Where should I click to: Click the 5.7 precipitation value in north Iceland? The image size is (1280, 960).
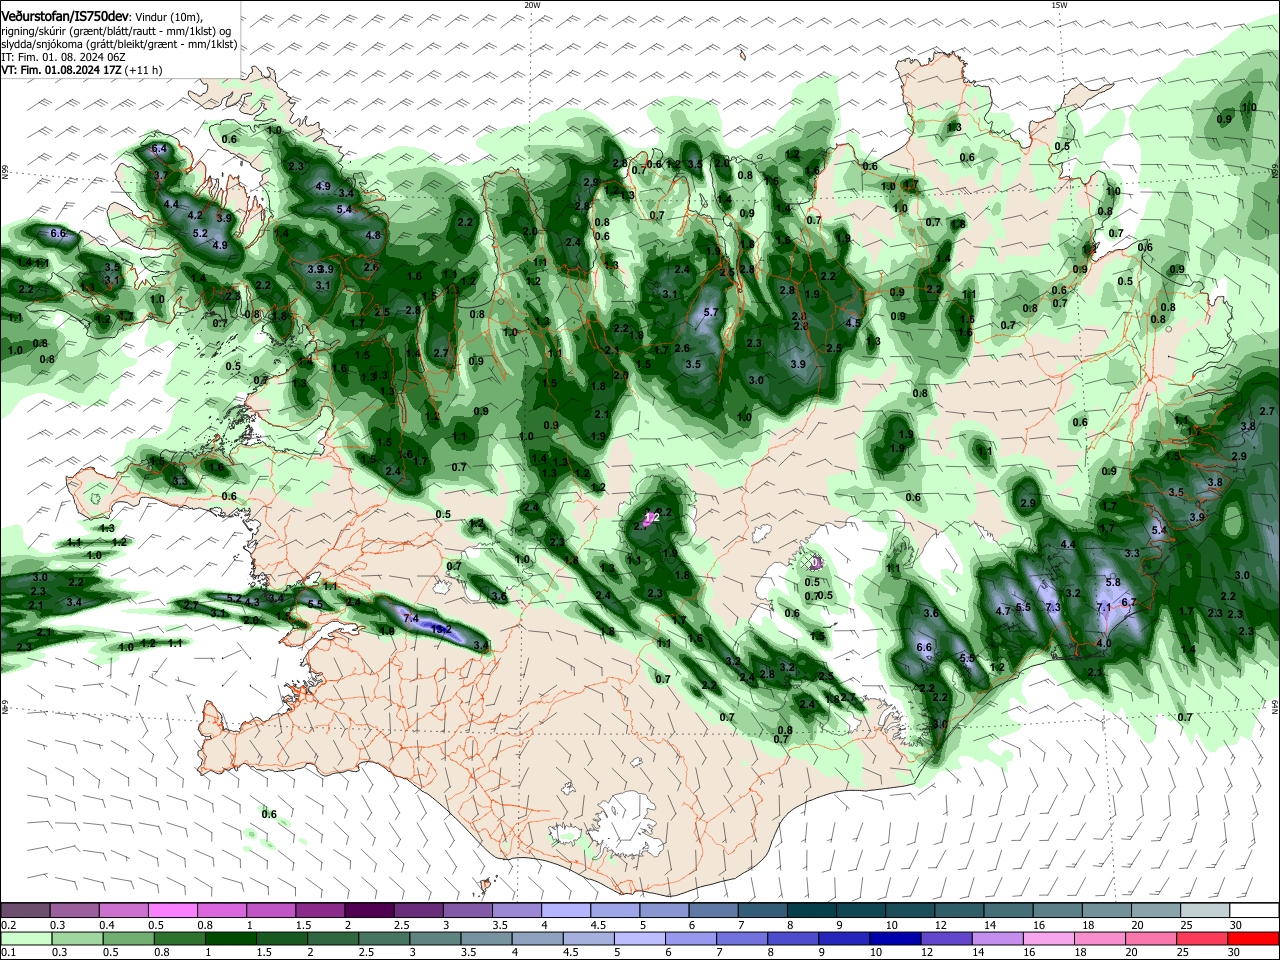711,313
